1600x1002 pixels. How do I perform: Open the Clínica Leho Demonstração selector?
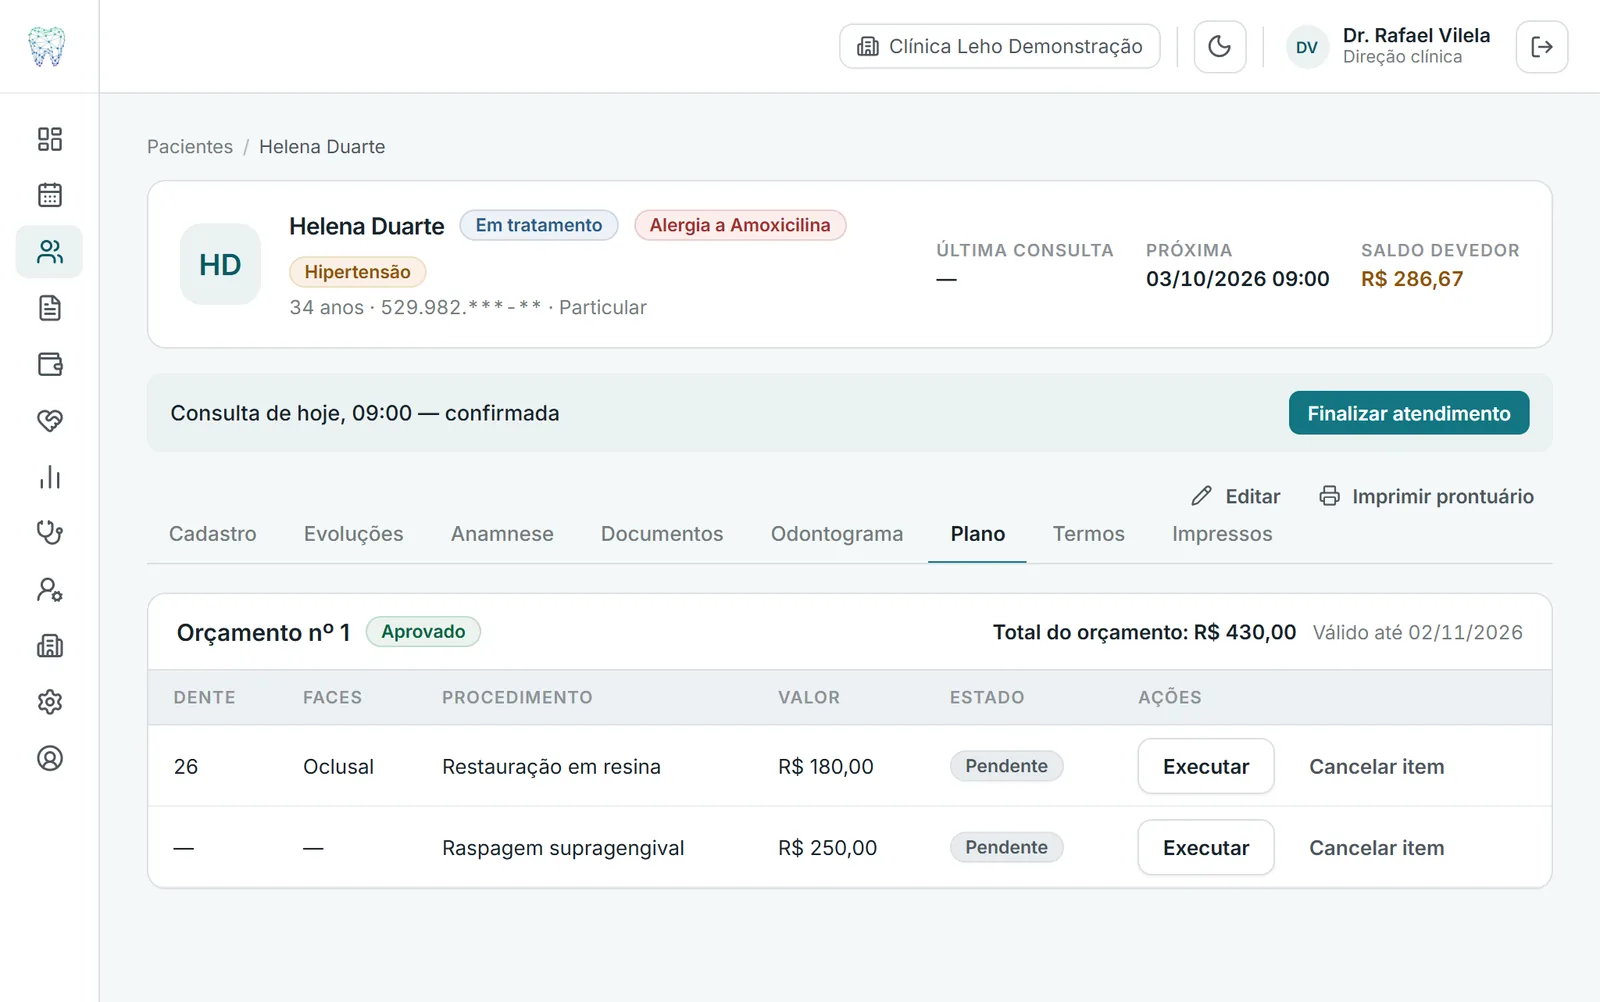point(1000,46)
